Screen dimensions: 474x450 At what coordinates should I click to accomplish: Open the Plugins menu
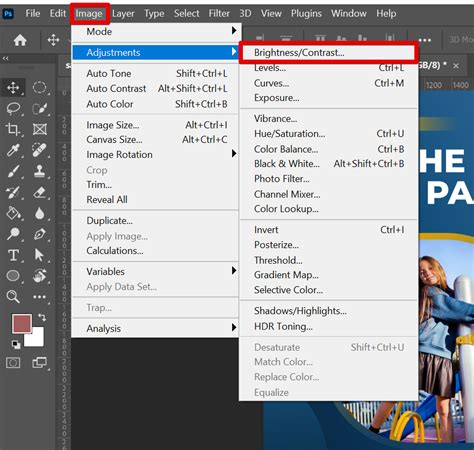point(306,13)
